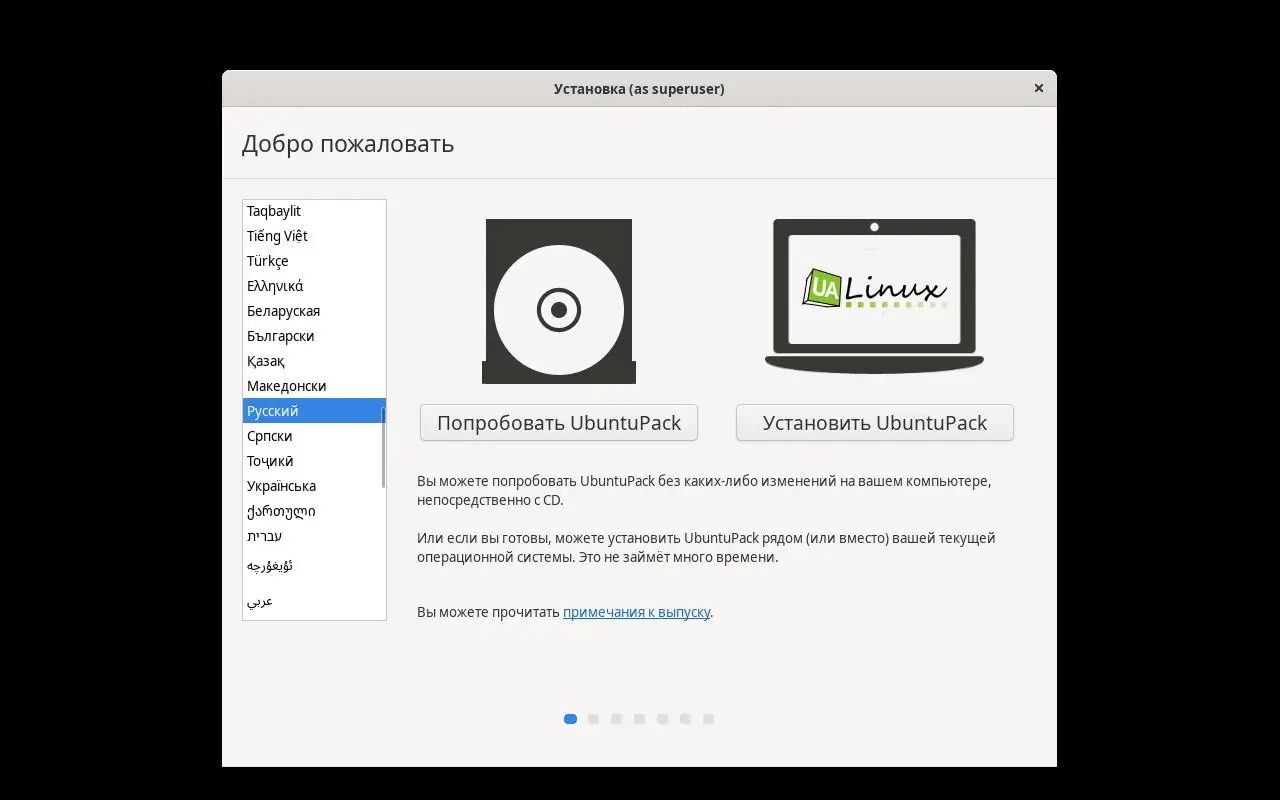Image resolution: width=1280 pixels, height=800 pixels.
Task: Close the installer window
Action: pyautogui.click(x=1039, y=88)
